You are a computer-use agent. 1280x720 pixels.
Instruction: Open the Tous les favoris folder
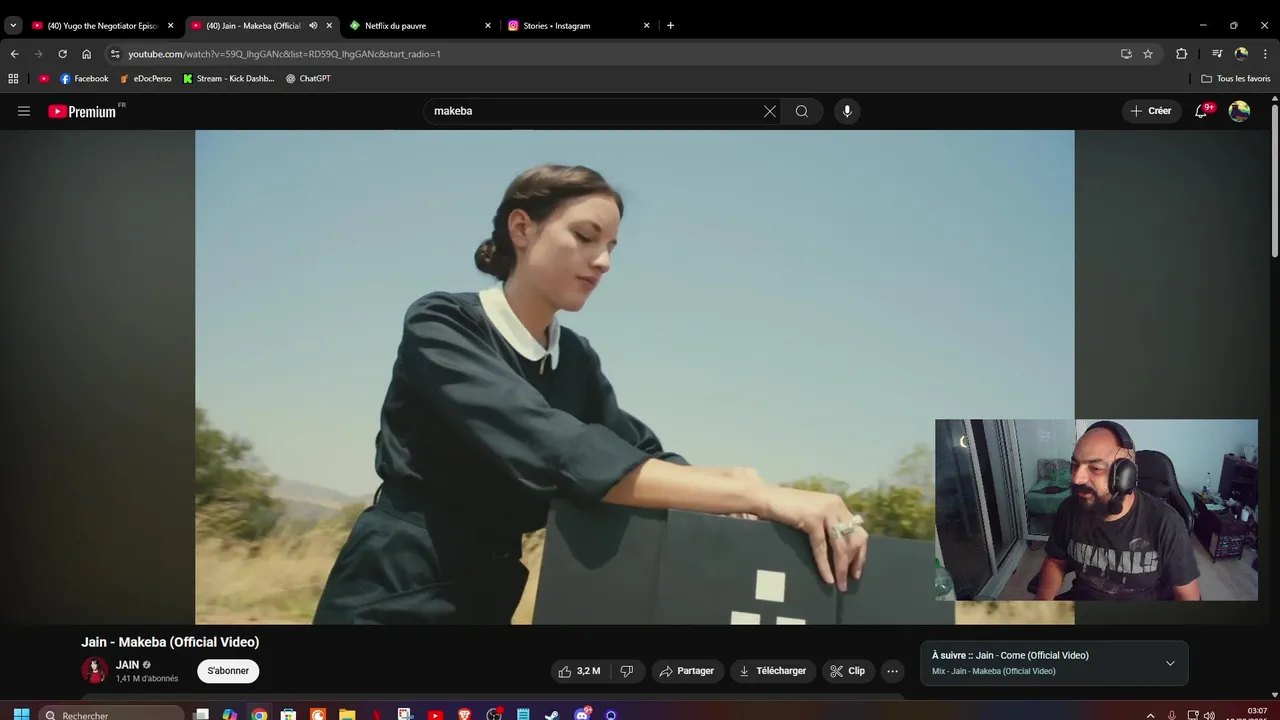[x=1236, y=78]
